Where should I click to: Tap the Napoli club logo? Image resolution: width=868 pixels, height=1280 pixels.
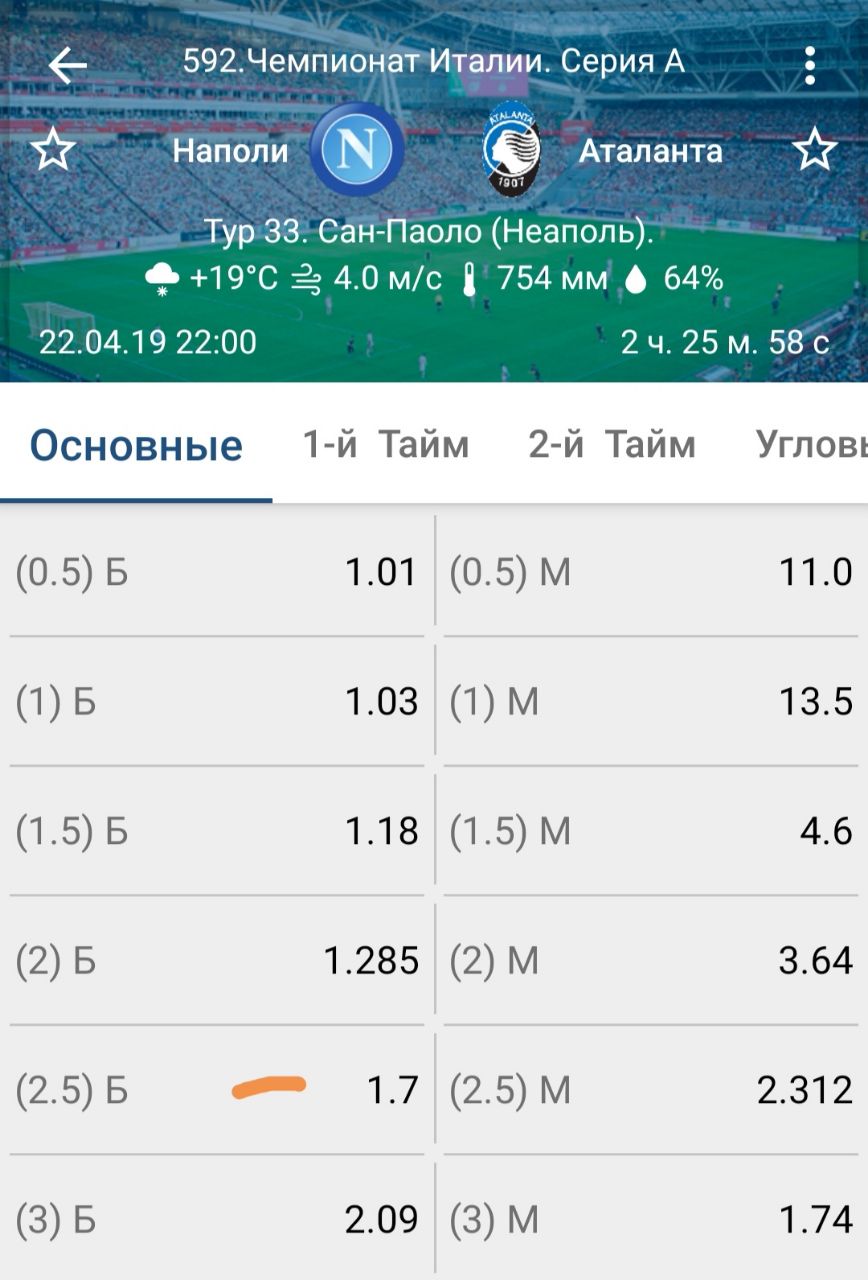[x=357, y=150]
